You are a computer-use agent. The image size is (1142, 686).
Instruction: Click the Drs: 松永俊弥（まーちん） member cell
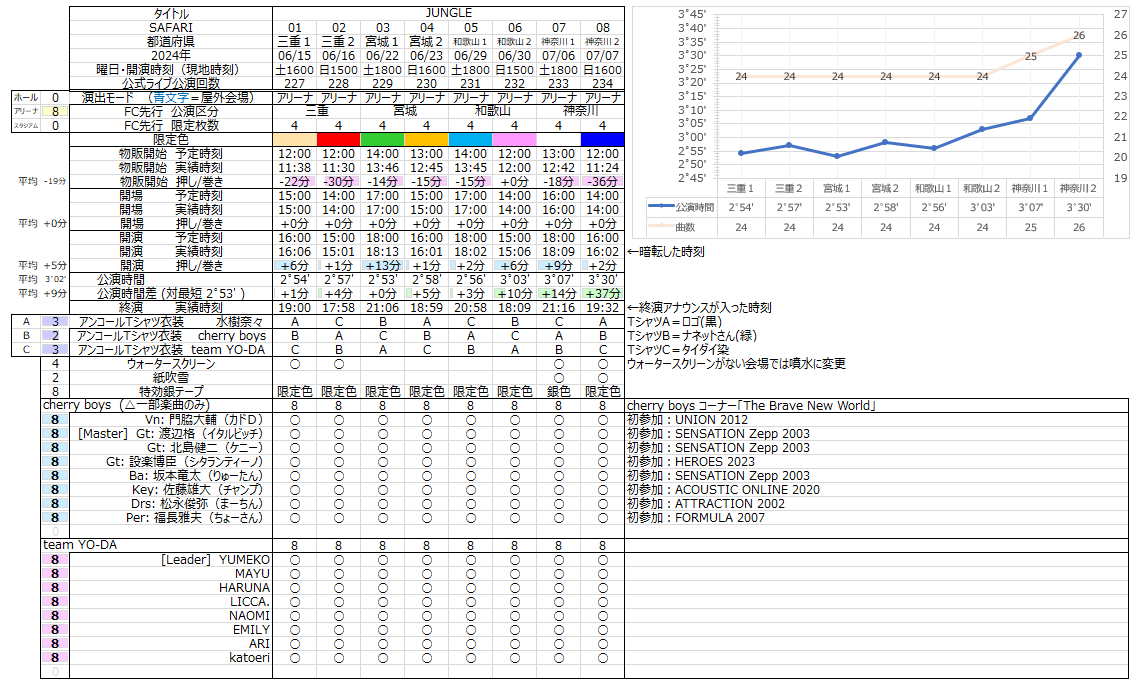tap(171, 503)
